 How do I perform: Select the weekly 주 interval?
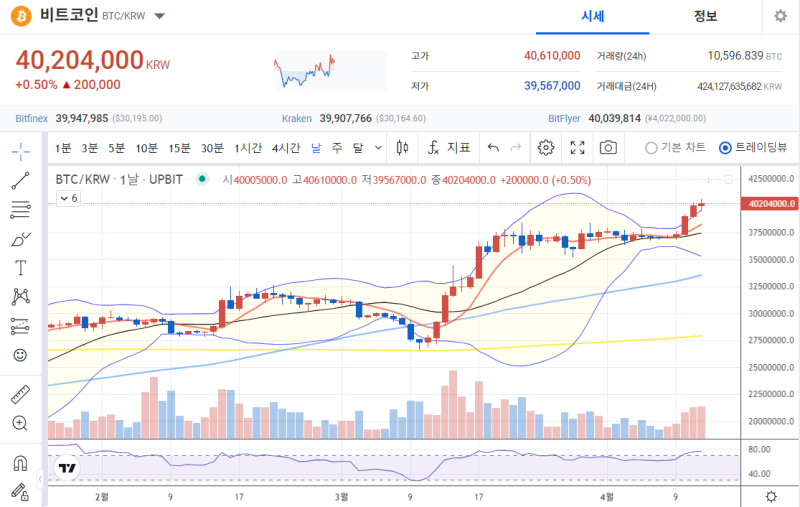[x=337, y=148]
